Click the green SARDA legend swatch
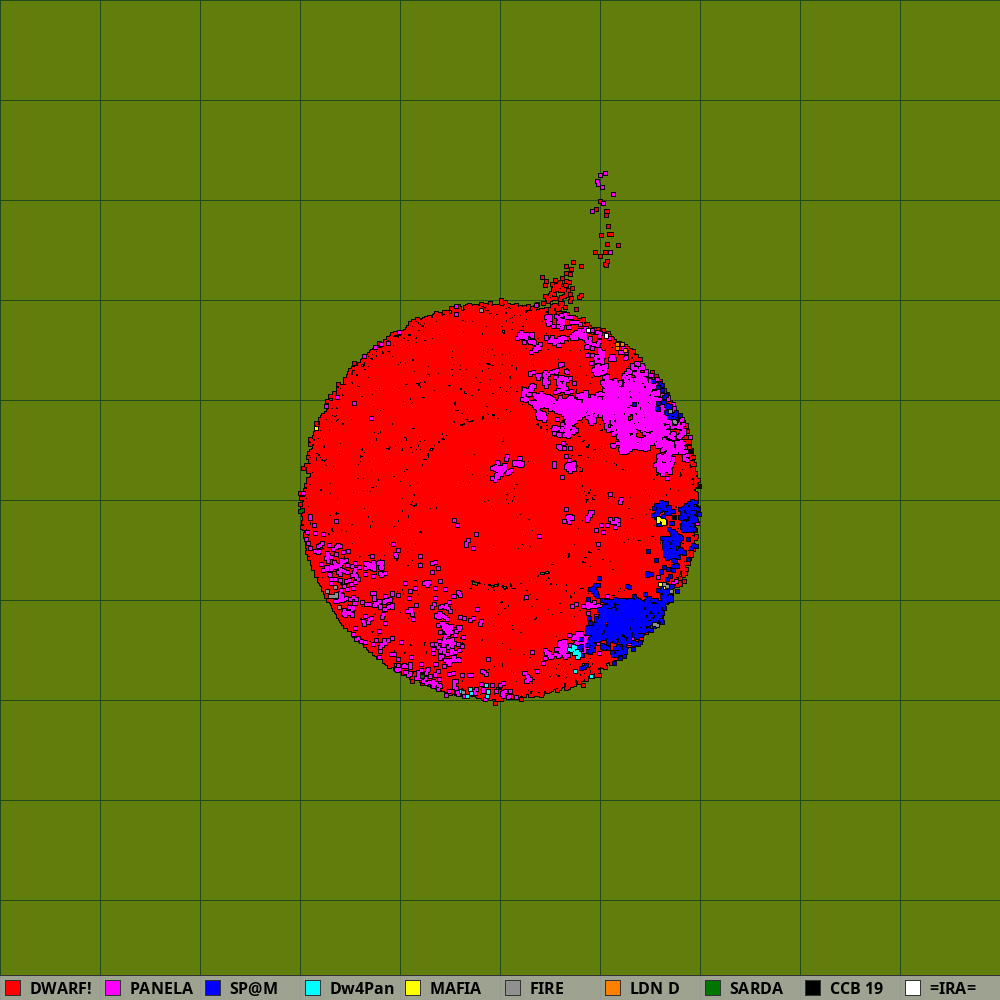This screenshot has width=1000, height=1000. [x=713, y=988]
